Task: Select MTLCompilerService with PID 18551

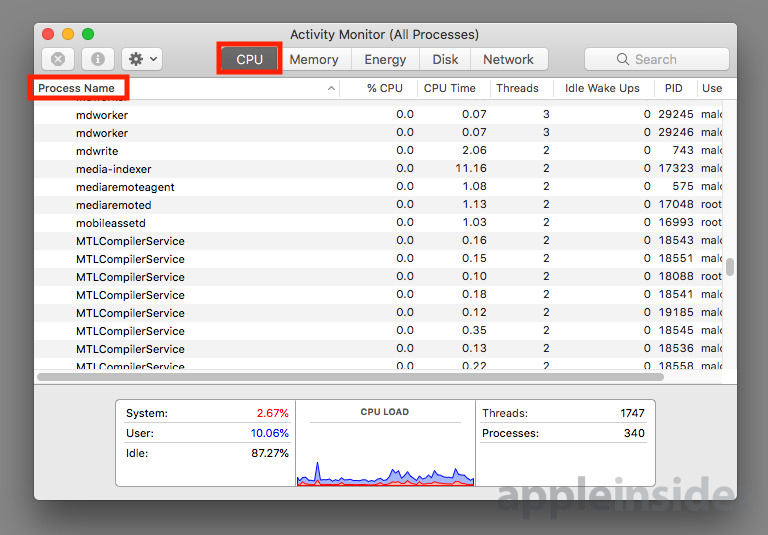Action: click(x=378, y=259)
